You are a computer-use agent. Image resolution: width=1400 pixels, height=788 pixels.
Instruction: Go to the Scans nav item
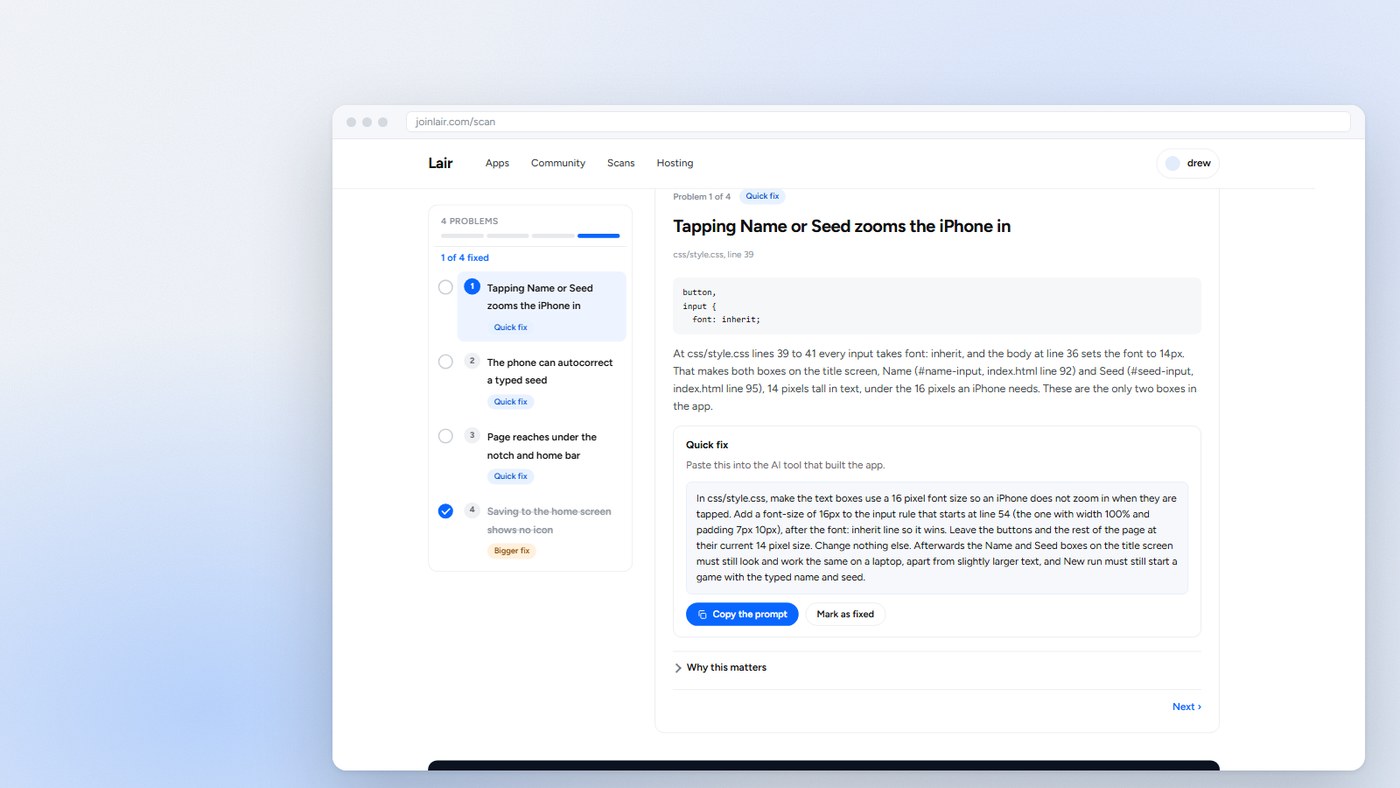pos(621,163)
